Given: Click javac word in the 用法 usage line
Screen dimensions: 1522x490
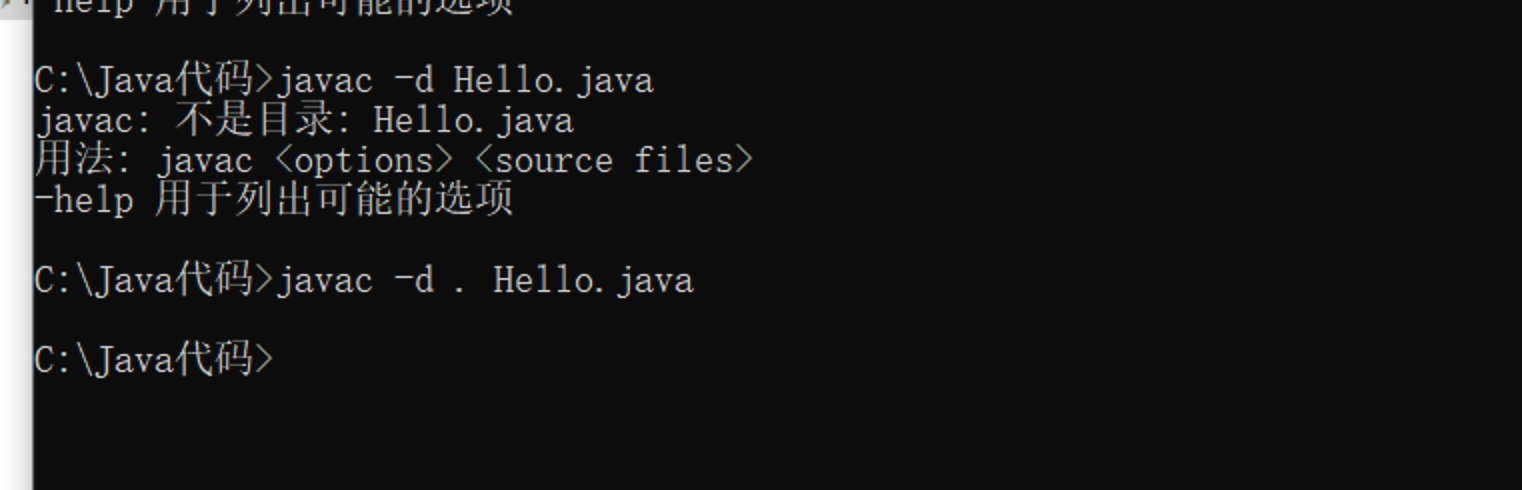Looking at the screenshot, I should (204, 161).
